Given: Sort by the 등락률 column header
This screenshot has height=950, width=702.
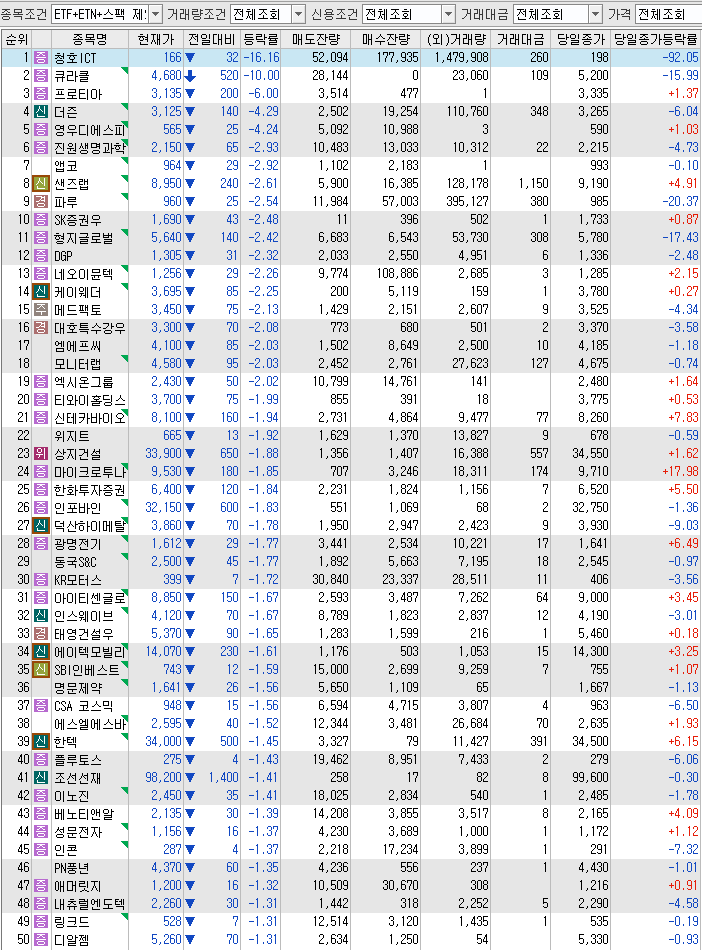Looking at the screenshot, I should coord(260,39).
